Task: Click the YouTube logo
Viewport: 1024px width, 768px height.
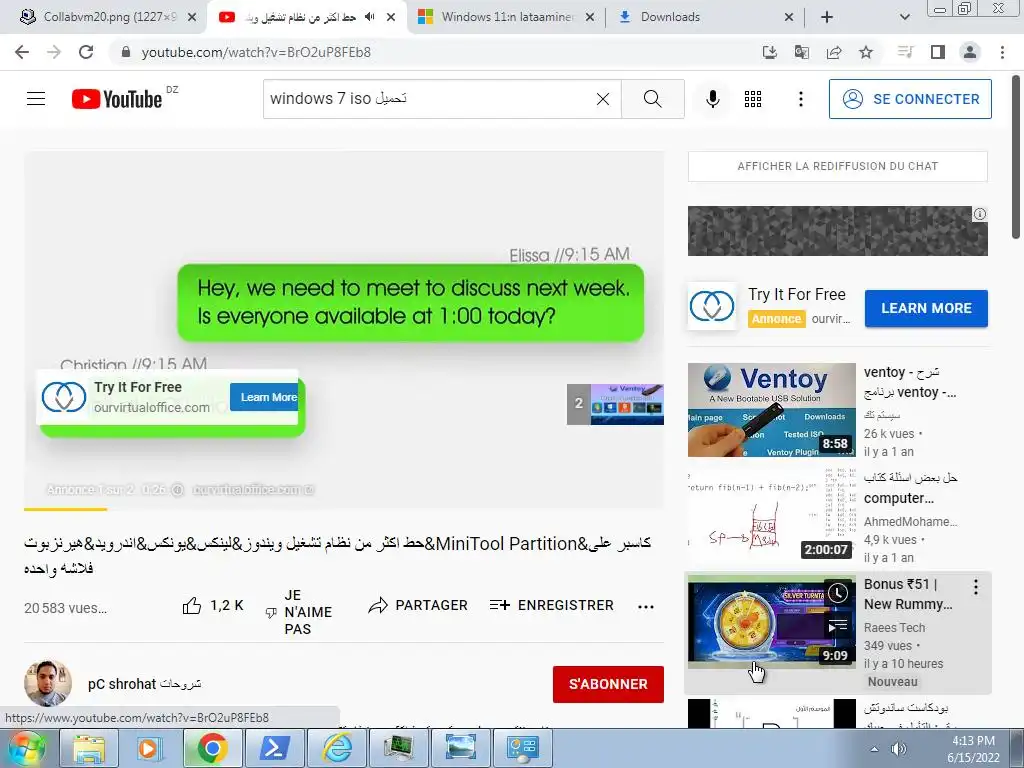Action: [x=118, y=99]
